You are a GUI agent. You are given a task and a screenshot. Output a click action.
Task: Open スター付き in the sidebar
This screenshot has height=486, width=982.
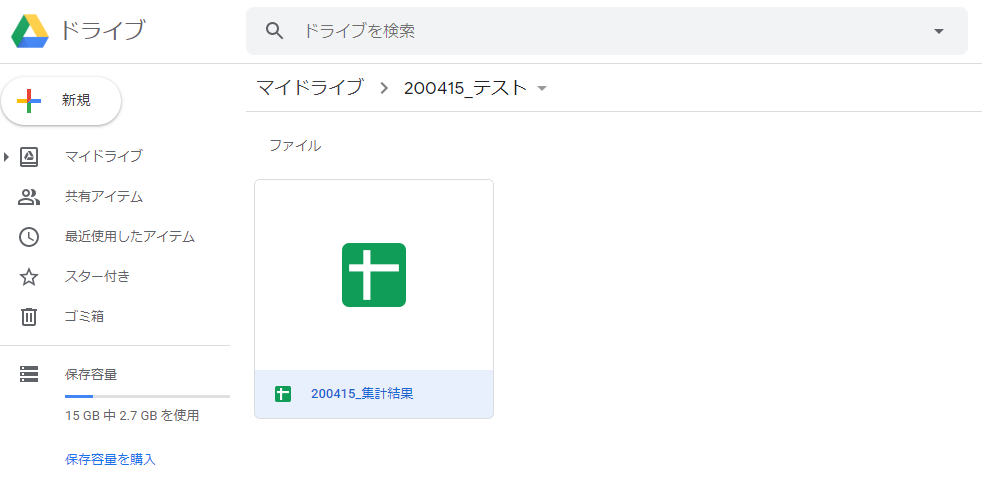coord(98,276)
